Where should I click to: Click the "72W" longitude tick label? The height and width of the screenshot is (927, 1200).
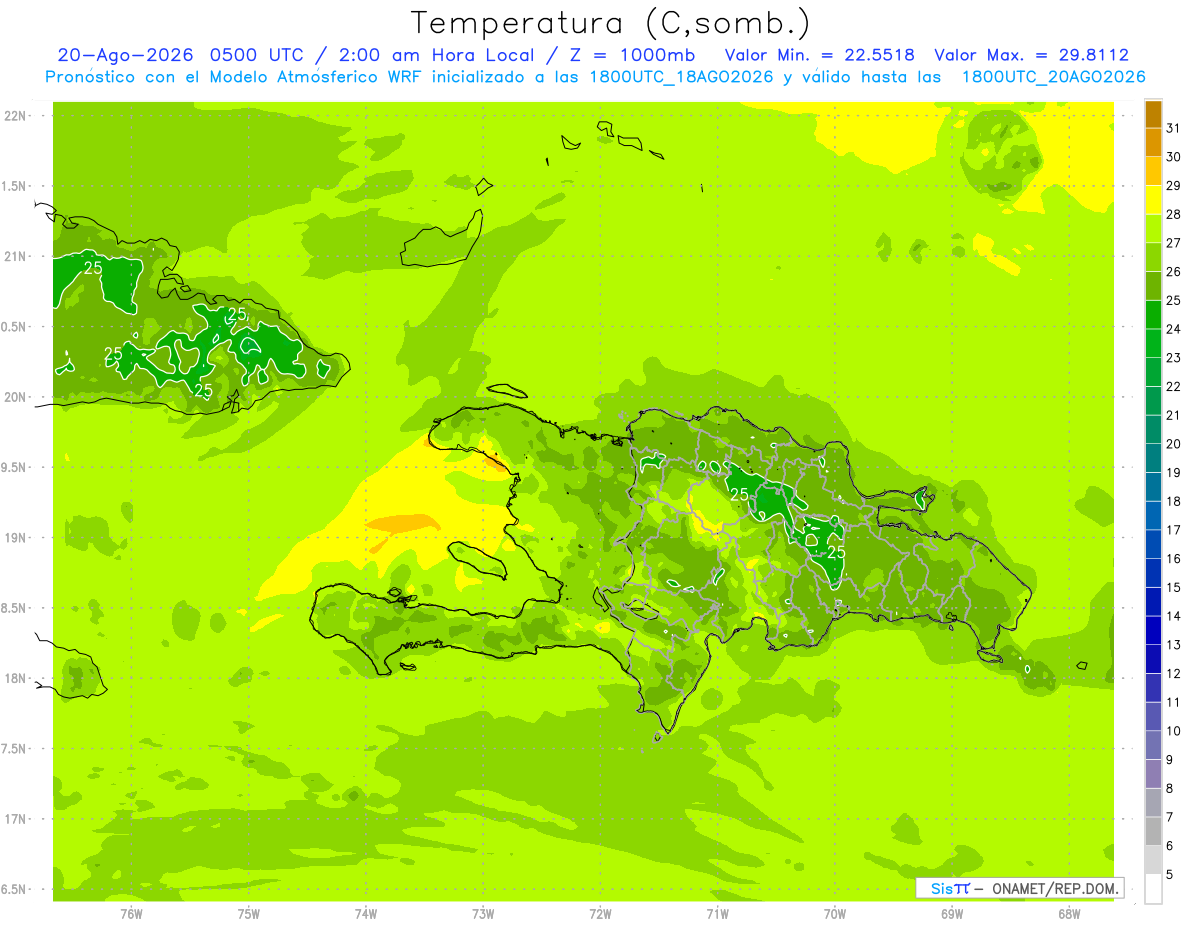(x=600, y=915)
